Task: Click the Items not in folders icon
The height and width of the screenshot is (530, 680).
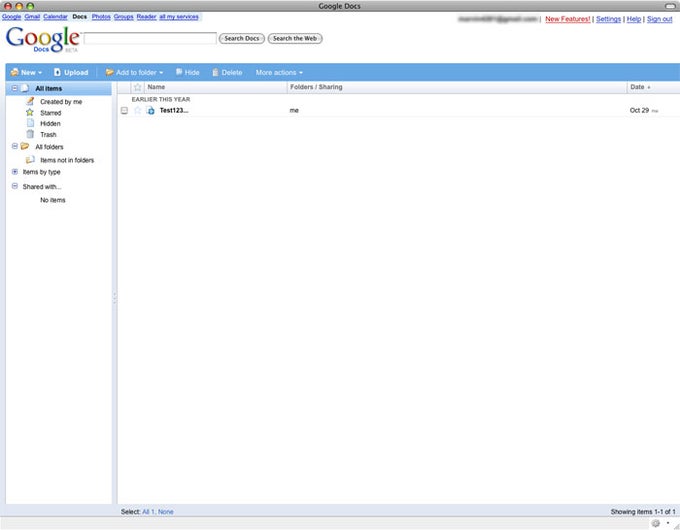Action: [30, 160]
